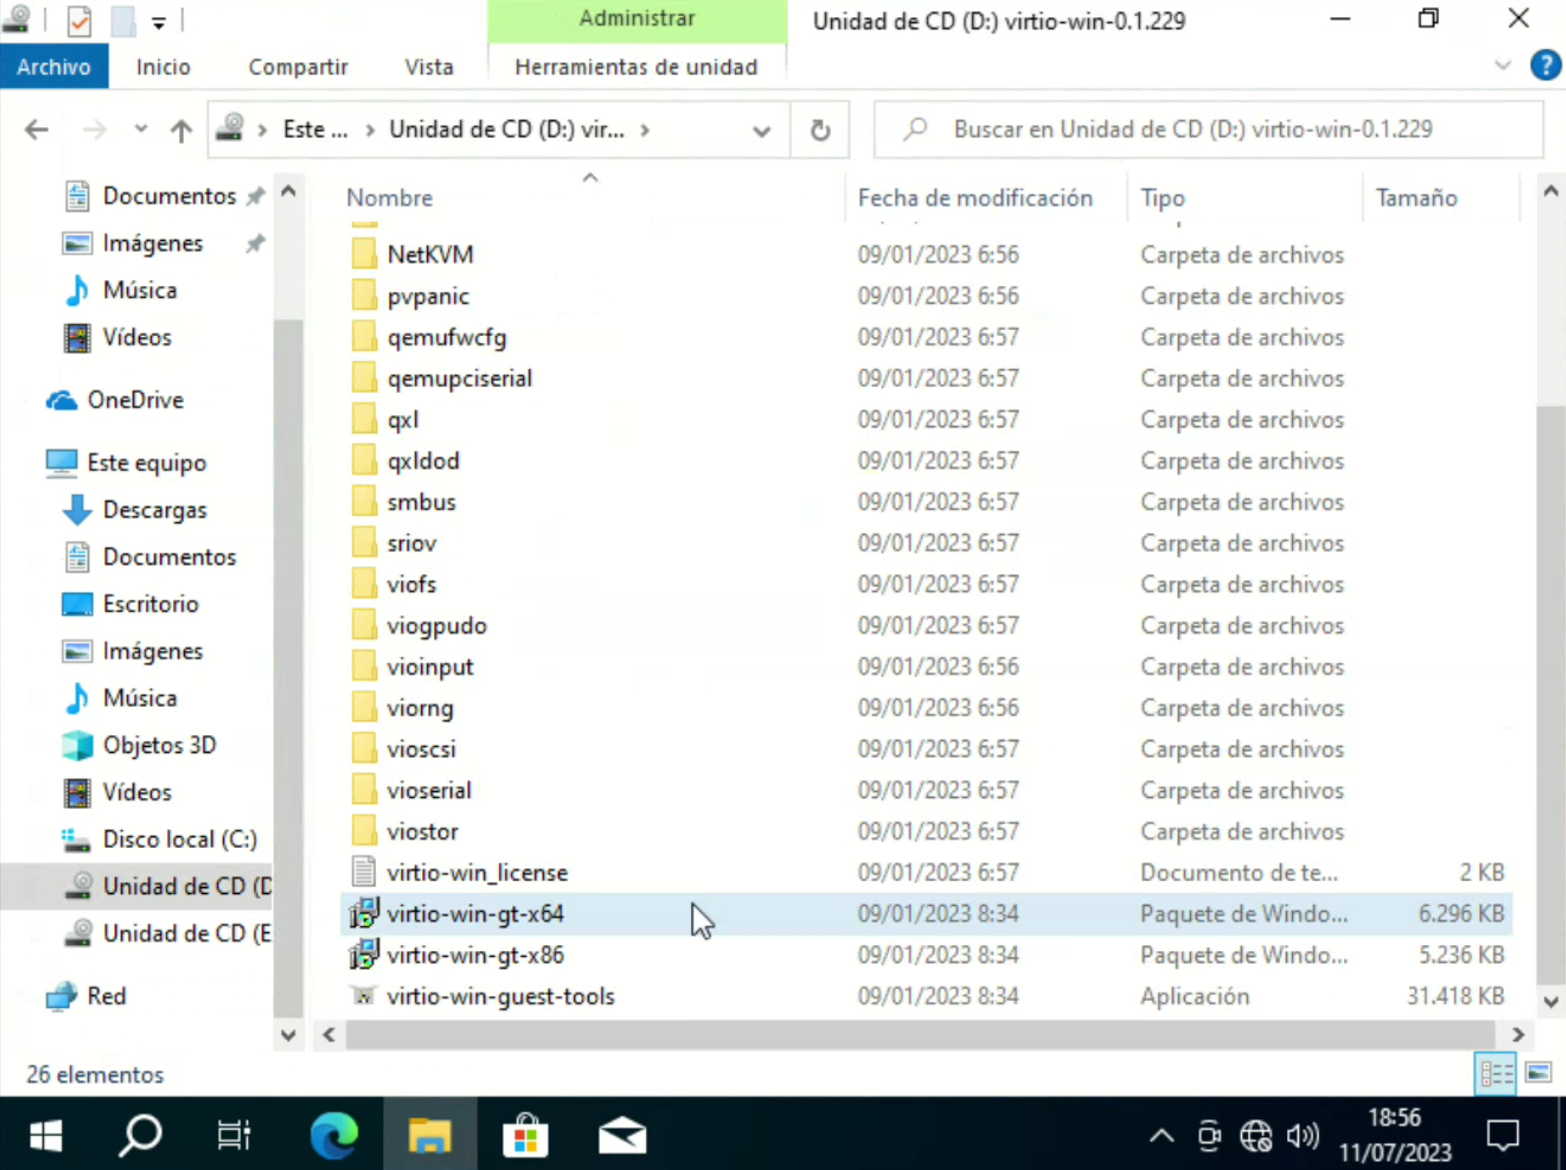This screenshot has height=1170, width=1566.
Task: Refresh the current folder view
Action: pos(820,130)
